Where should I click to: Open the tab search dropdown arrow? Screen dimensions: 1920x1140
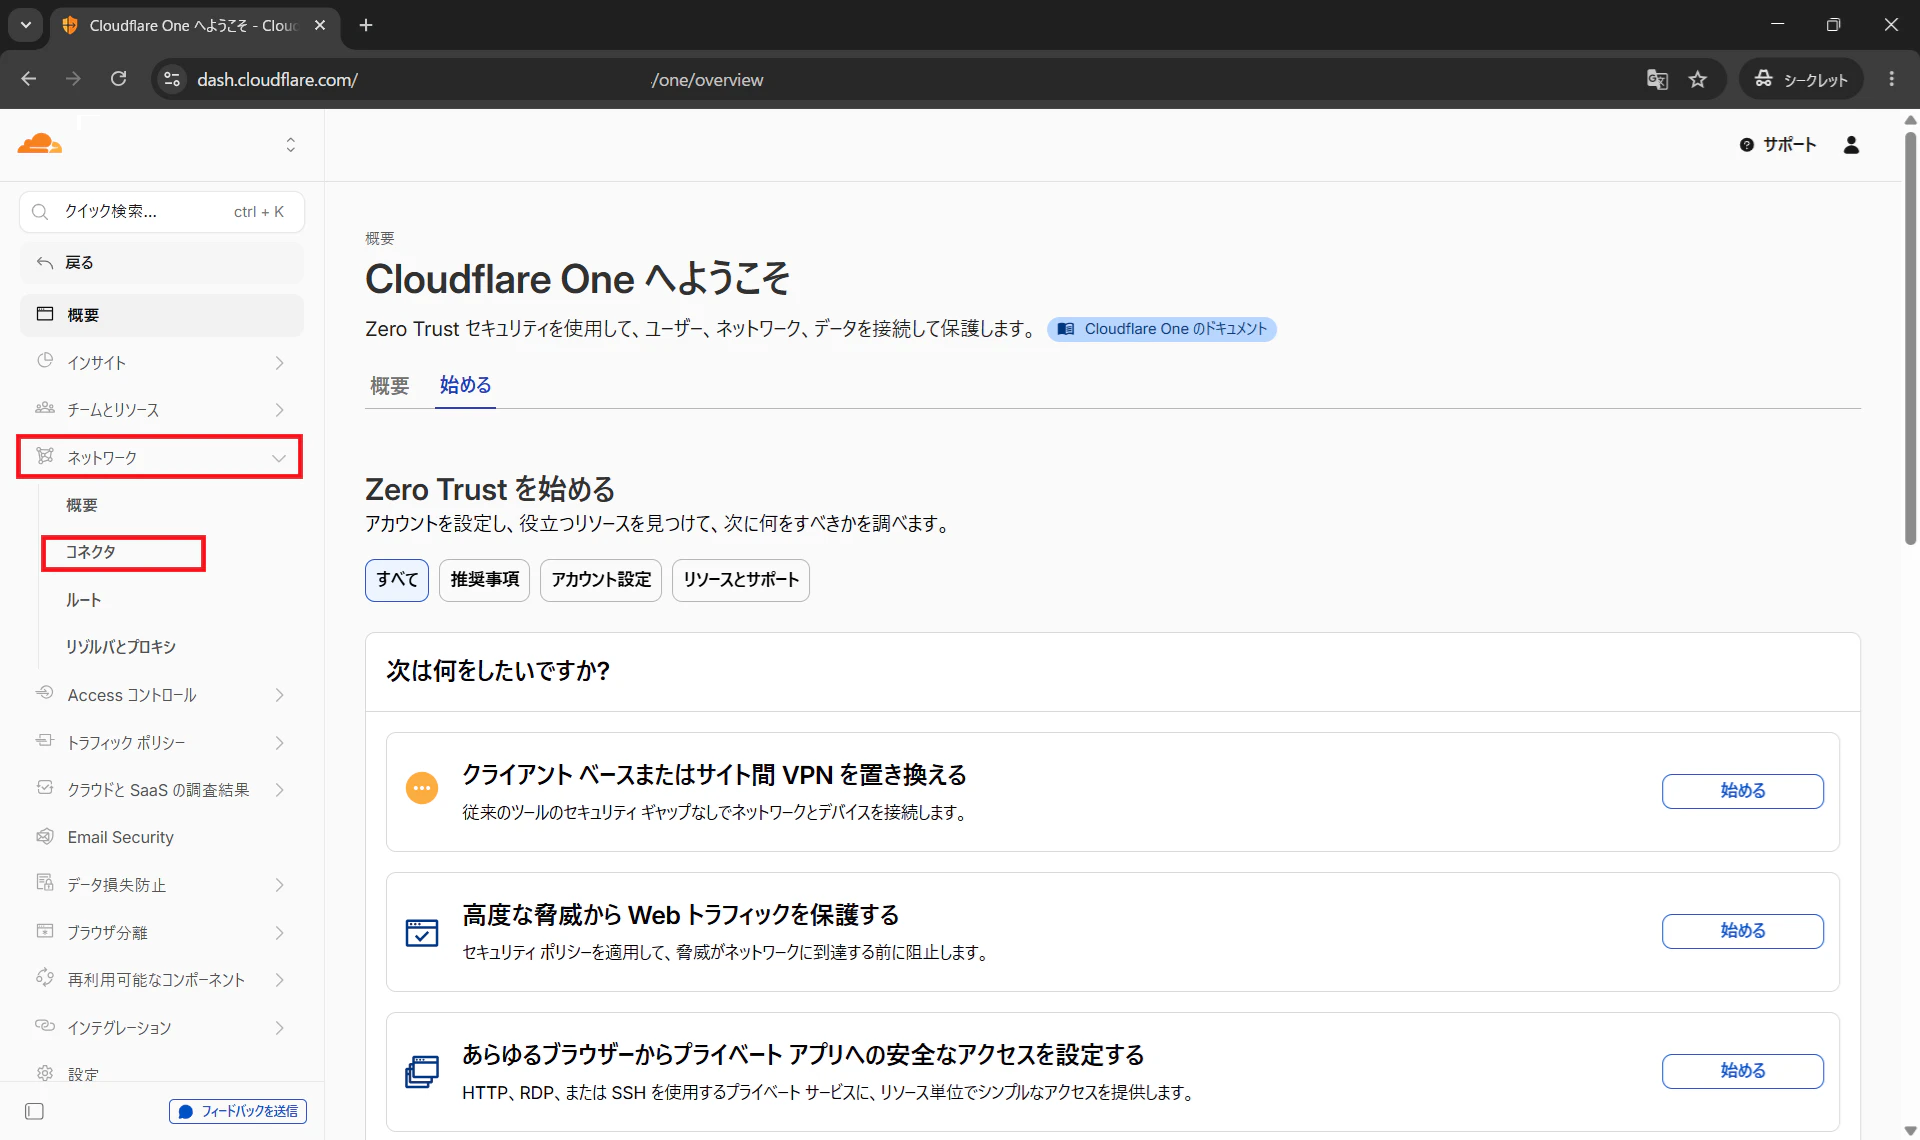[26, 25]
